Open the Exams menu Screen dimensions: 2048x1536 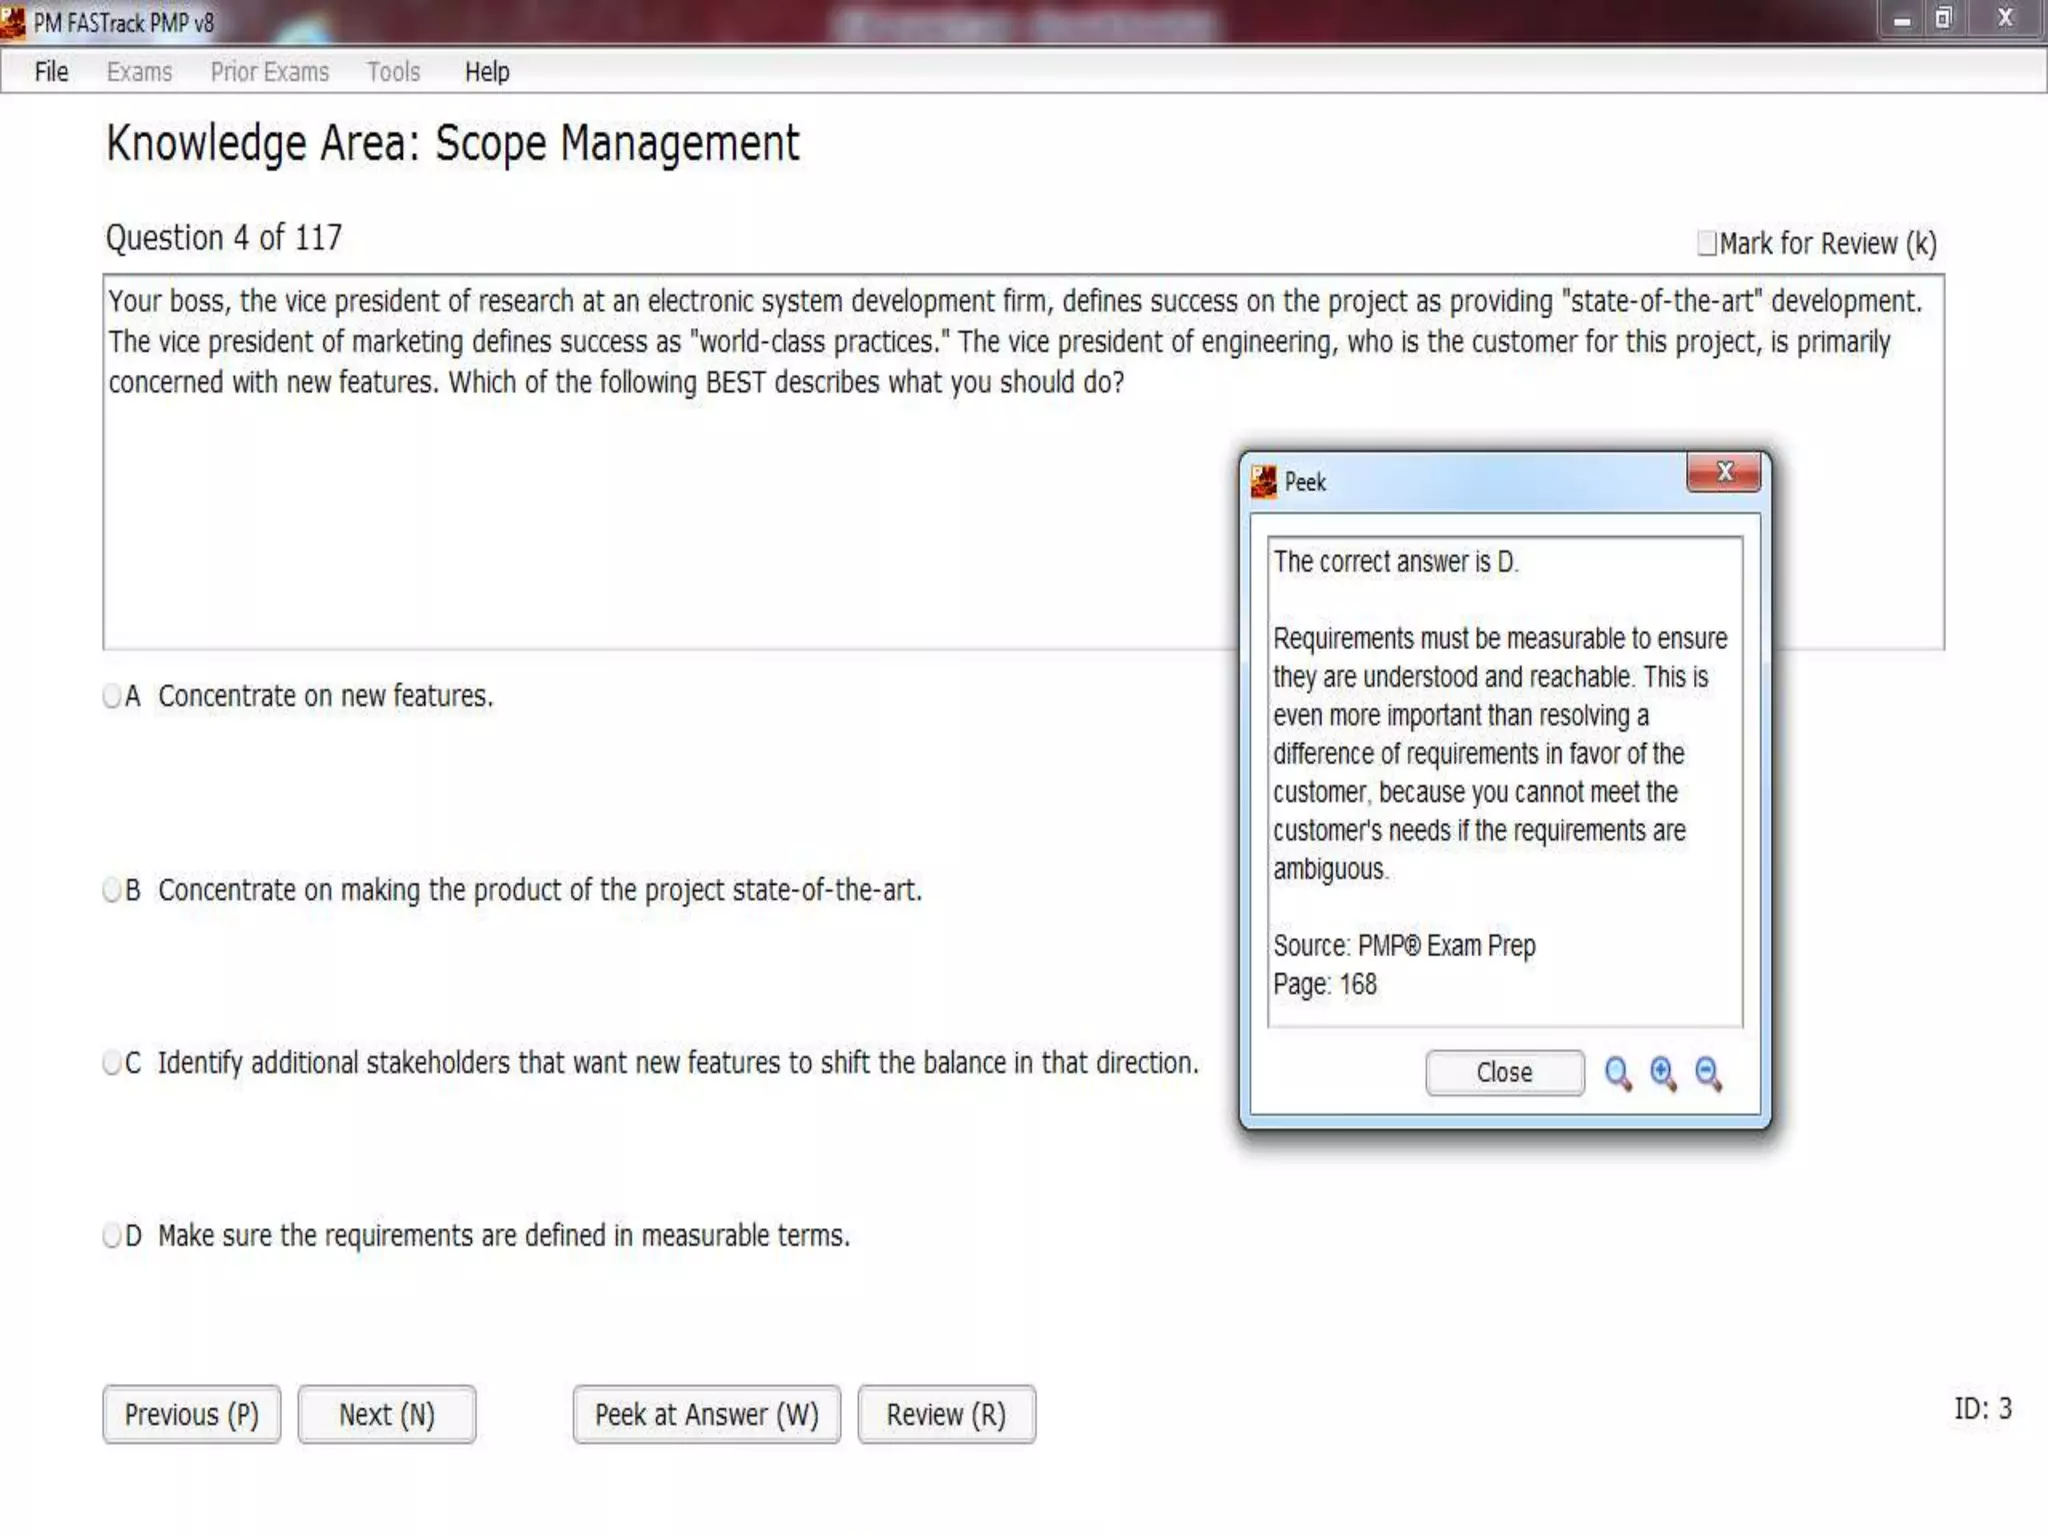pos(139,72)
